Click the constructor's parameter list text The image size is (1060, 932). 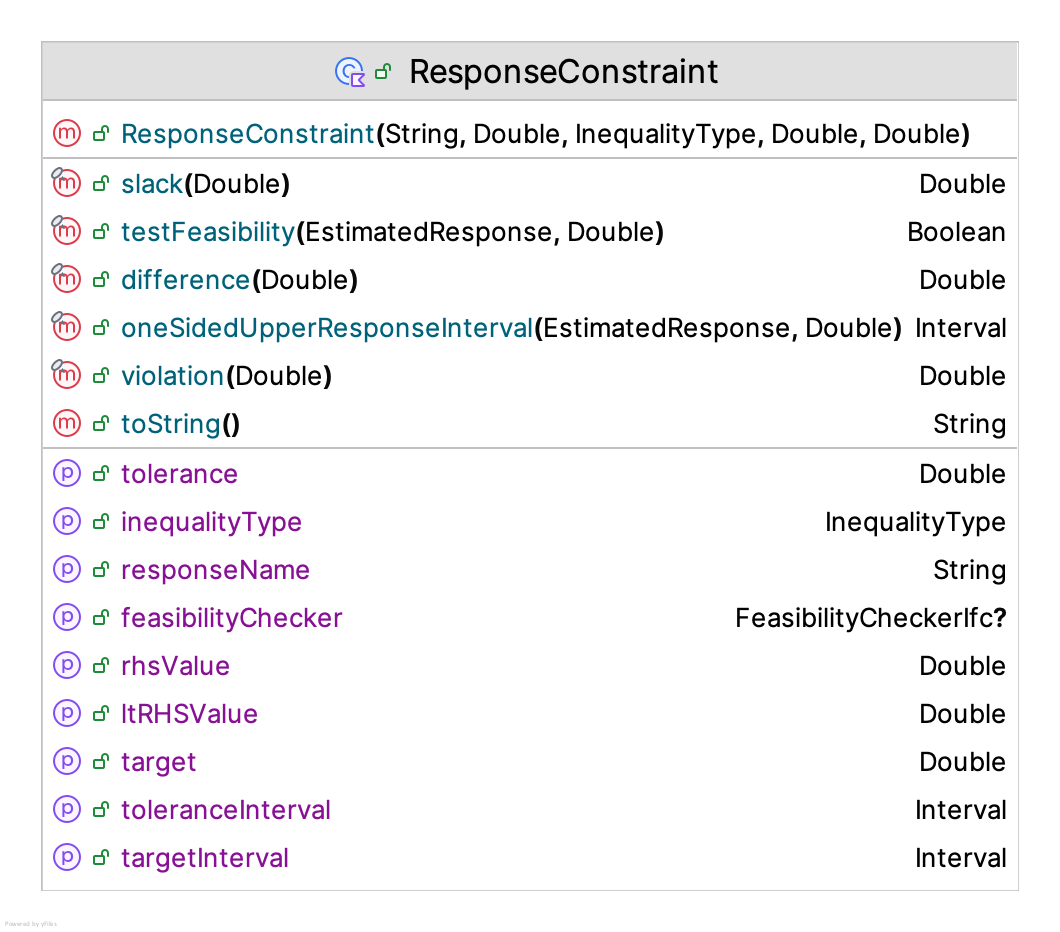pos(673,134)
